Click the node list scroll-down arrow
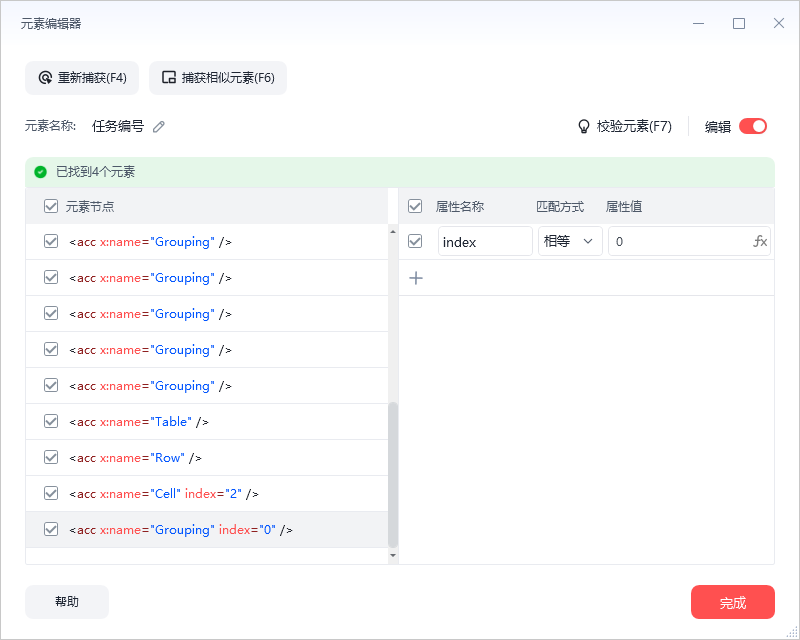The height and width of the screenshot is (640, 800). [x=393, y=555]
